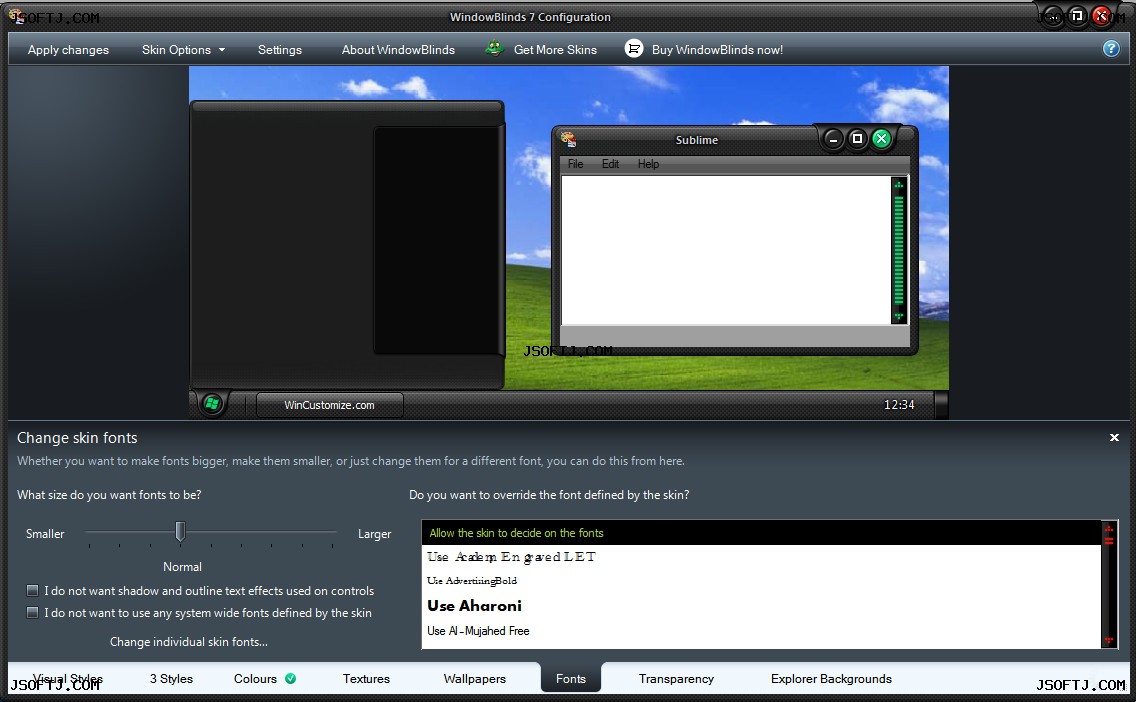The height and width of the screenshot is (702, 1136).
Task: Click the font size slider handle
Action: point(180,532)
